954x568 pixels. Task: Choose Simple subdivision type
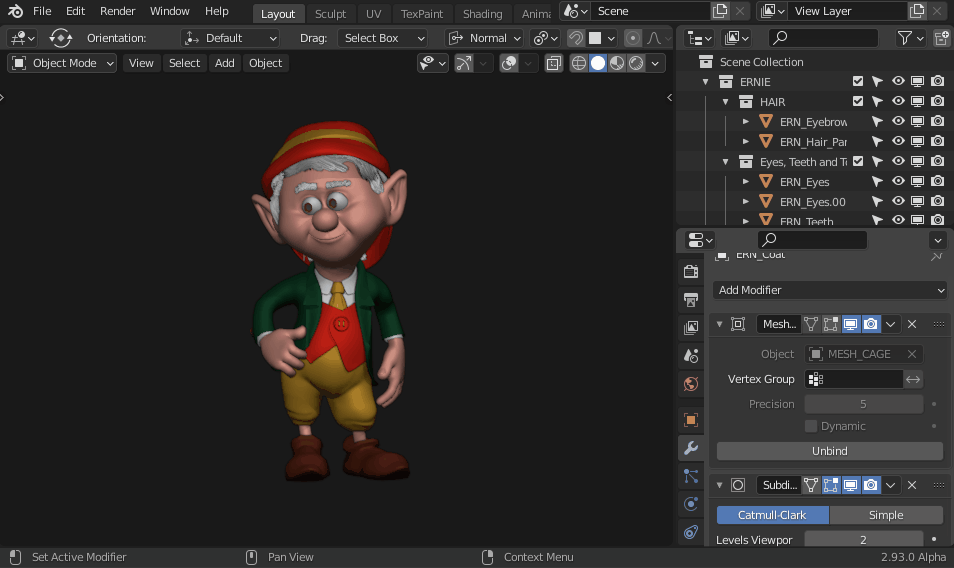[886, 514]
